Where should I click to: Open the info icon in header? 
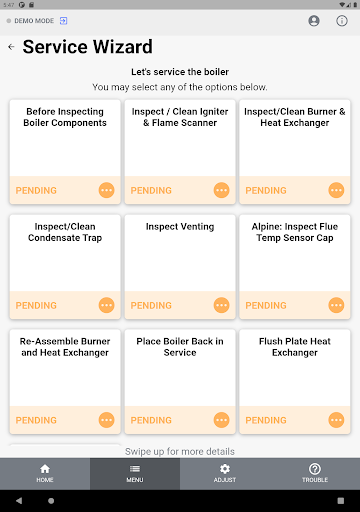click(342, 21)
